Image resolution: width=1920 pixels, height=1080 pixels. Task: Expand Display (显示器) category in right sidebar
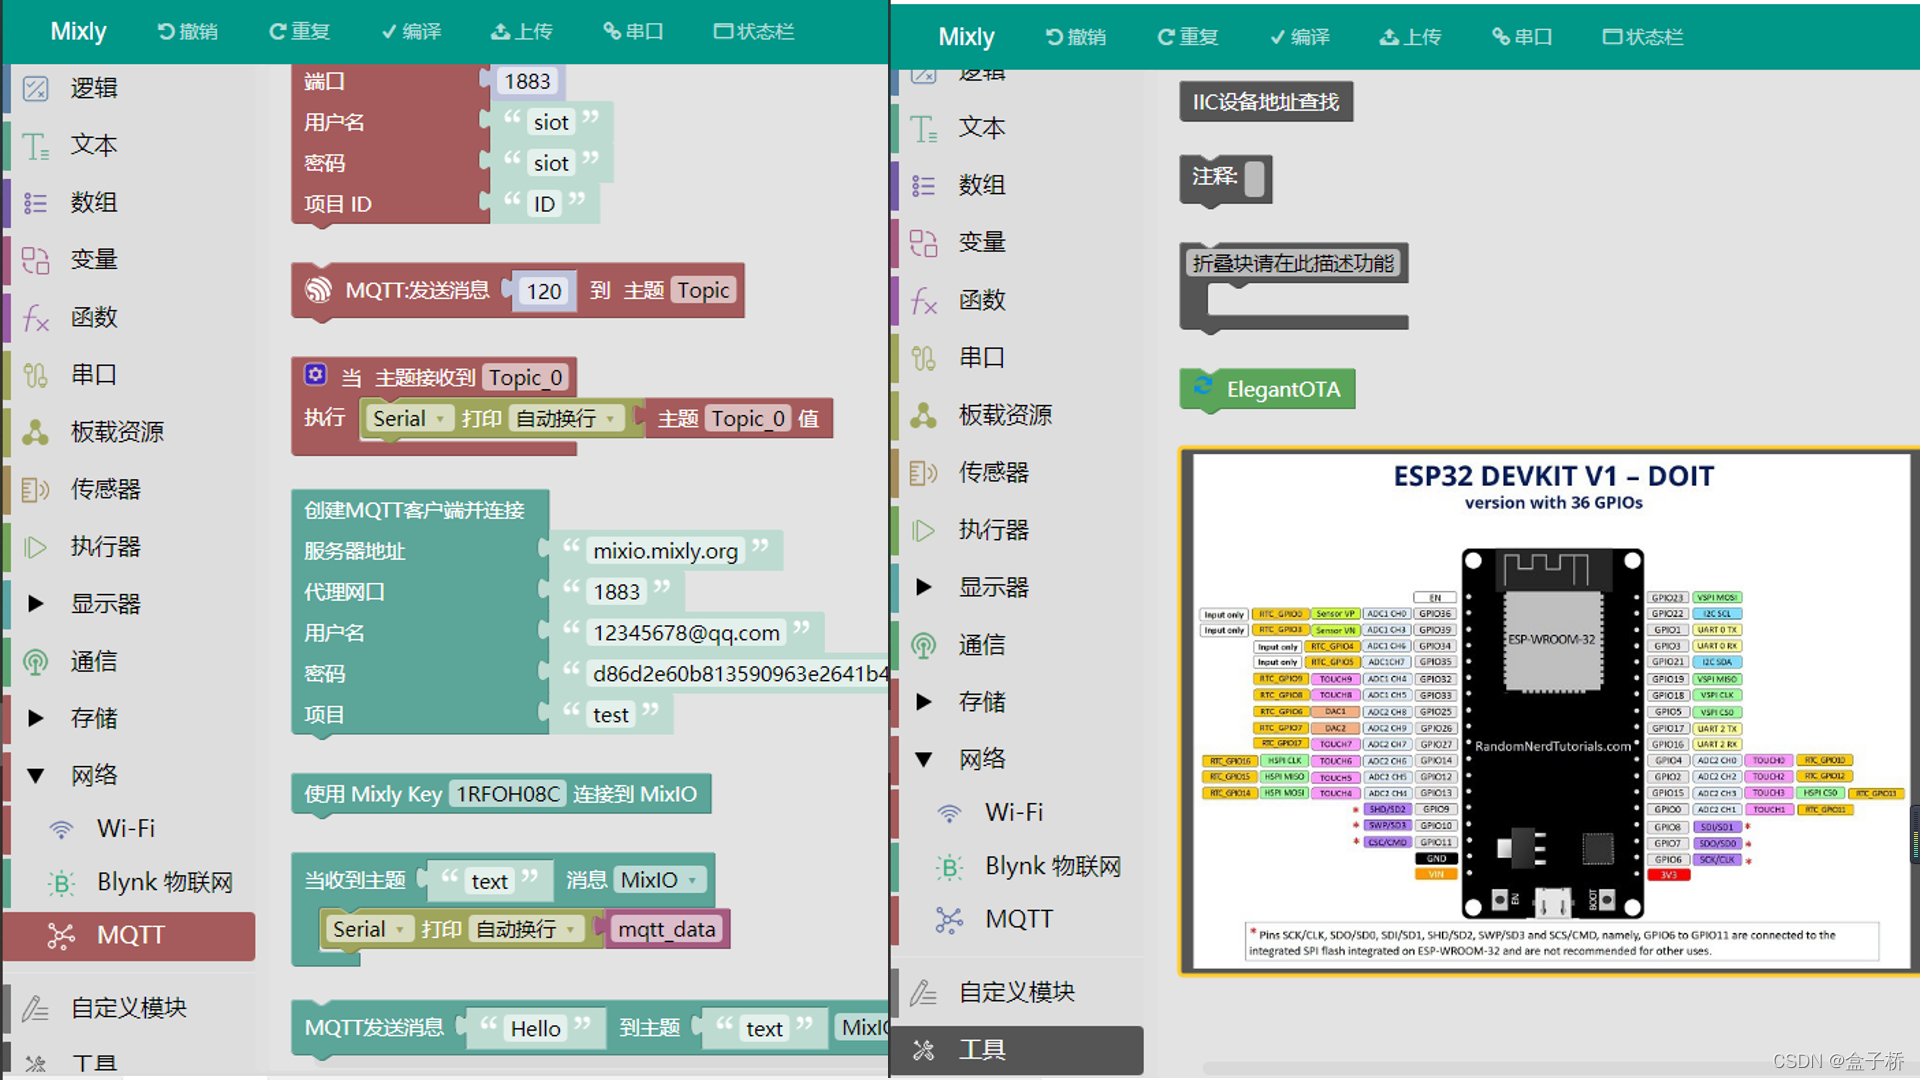point(924,587)
